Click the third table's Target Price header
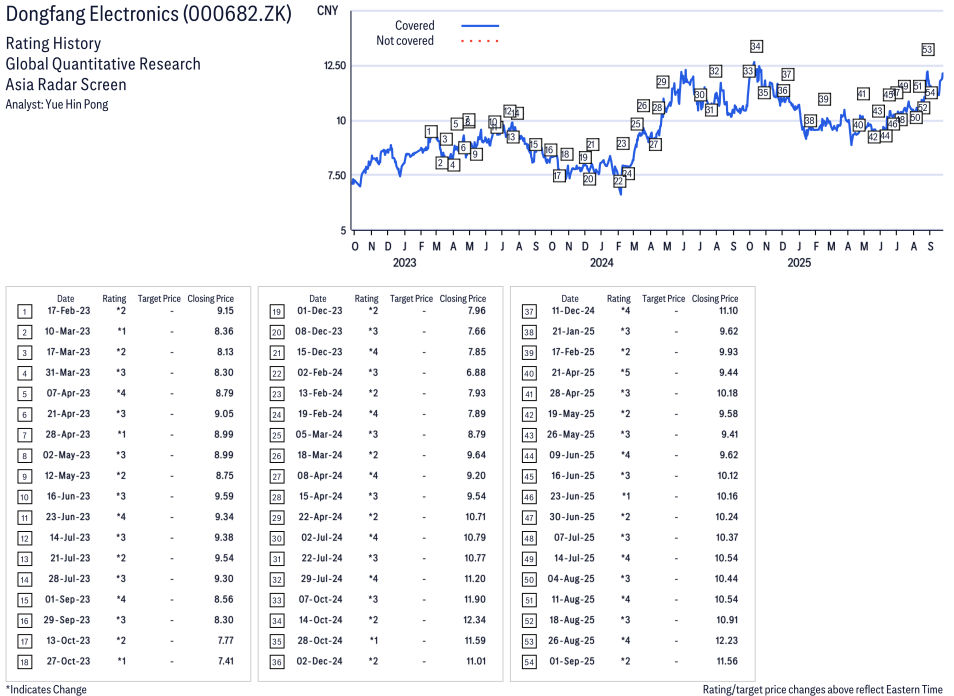The height and width of the screenshot is (696, 954). pos(663,298)
